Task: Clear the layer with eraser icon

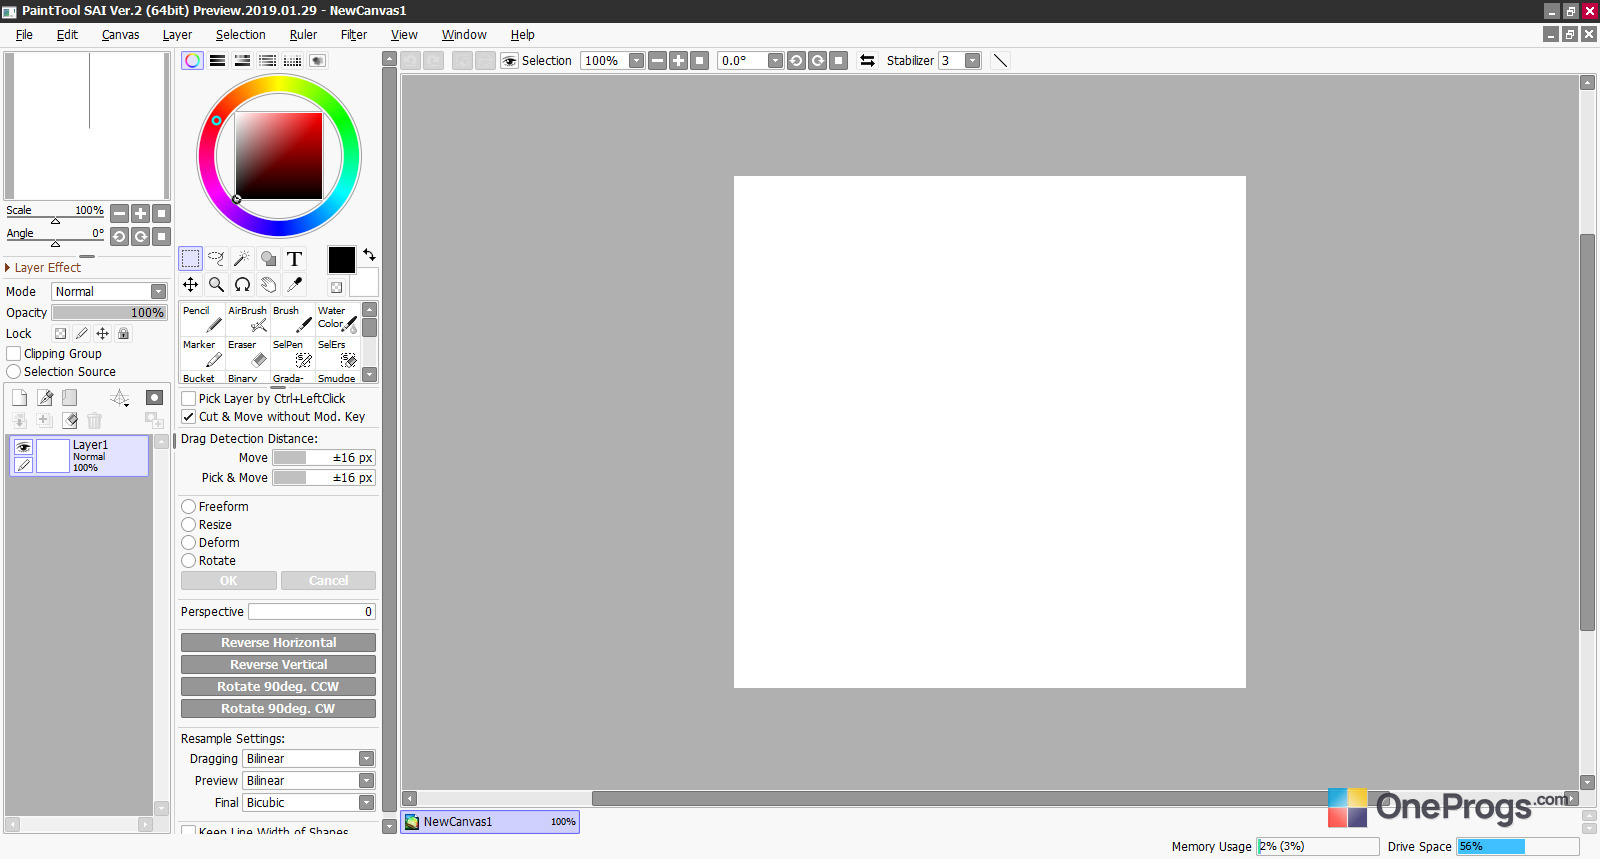Action: (x=70, y=421)
